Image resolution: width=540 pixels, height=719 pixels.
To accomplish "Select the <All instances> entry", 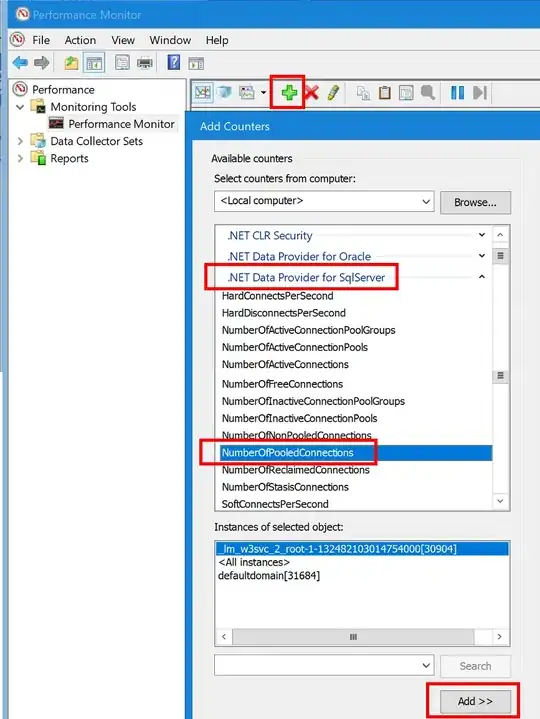I will click(254, 562).
